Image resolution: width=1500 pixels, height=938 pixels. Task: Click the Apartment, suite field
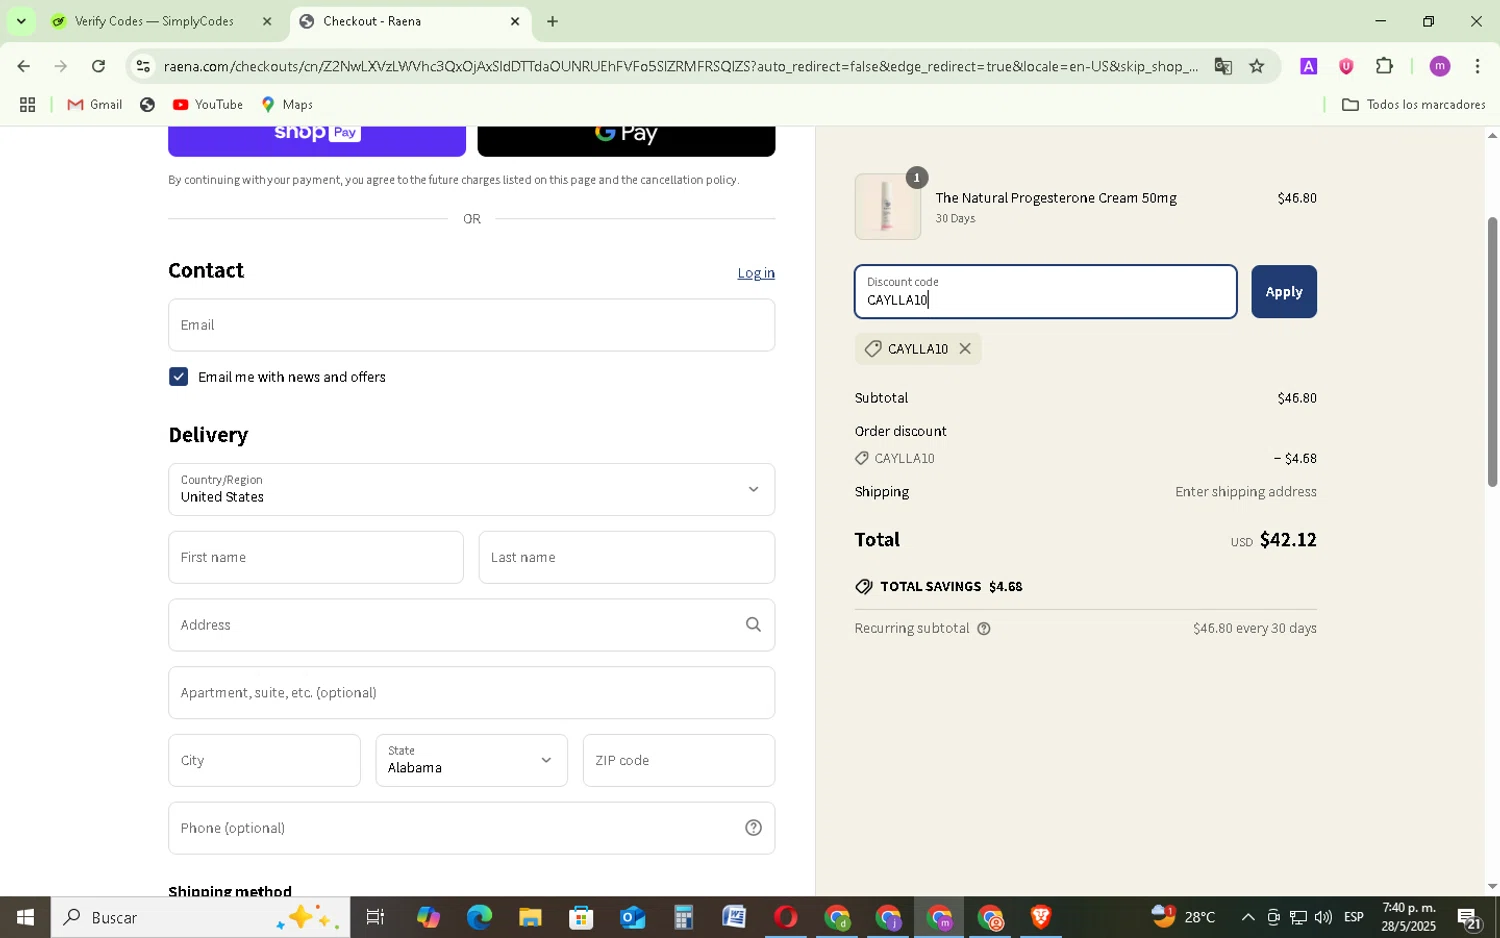471,693
